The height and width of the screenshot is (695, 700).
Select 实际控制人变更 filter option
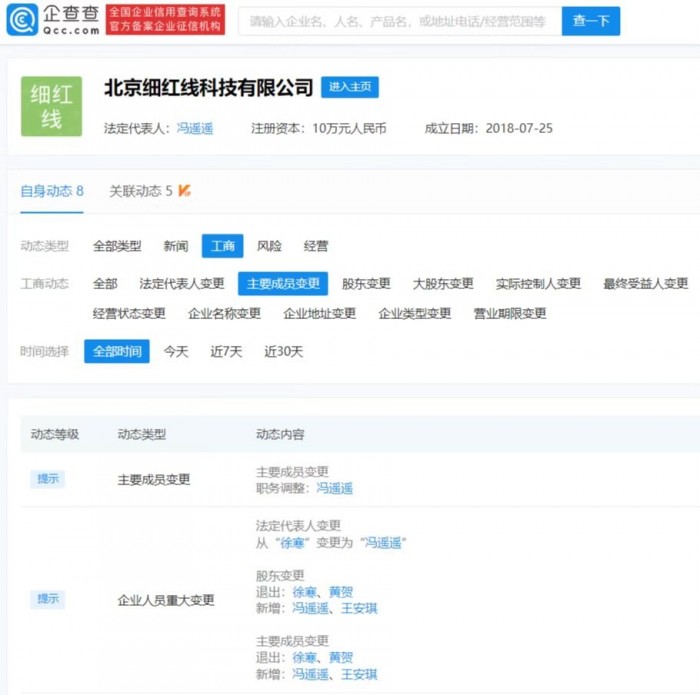pos(538,284)
